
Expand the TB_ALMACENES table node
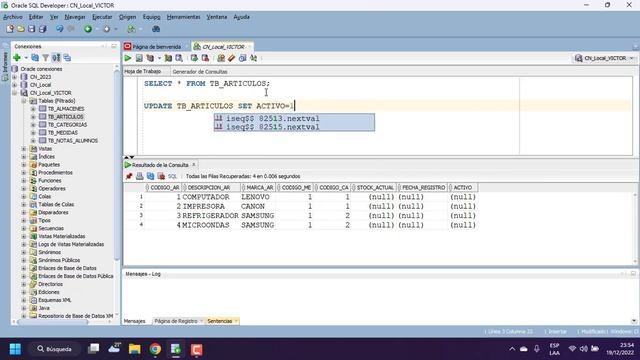point(33,109)
